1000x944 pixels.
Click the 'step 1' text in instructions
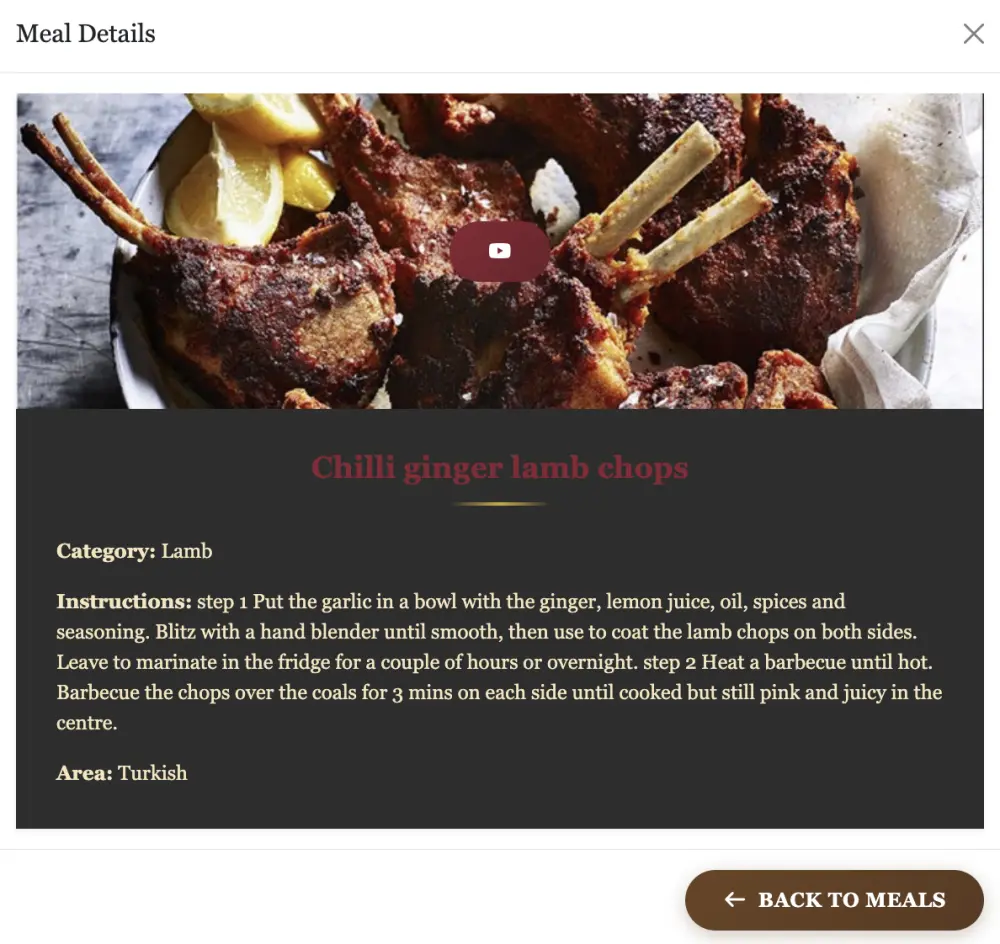pyautogui.click(x=222, y=601)
